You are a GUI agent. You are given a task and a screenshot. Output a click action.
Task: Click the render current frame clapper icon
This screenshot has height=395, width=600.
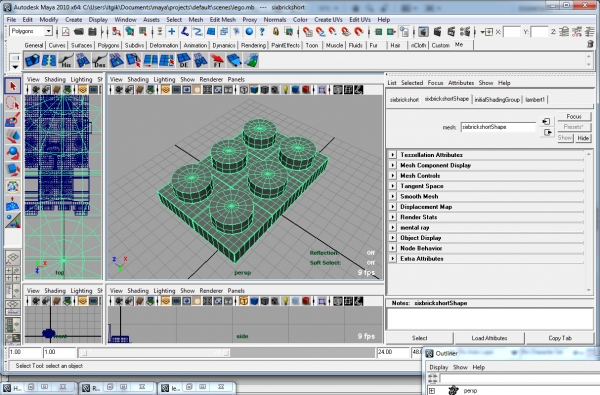coord(437,32)
